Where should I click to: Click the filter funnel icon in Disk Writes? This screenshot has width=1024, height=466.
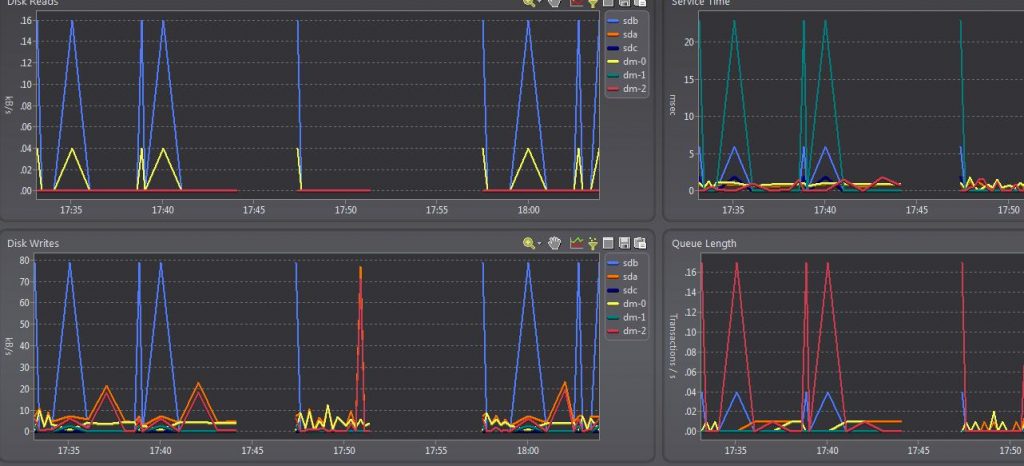593,243
